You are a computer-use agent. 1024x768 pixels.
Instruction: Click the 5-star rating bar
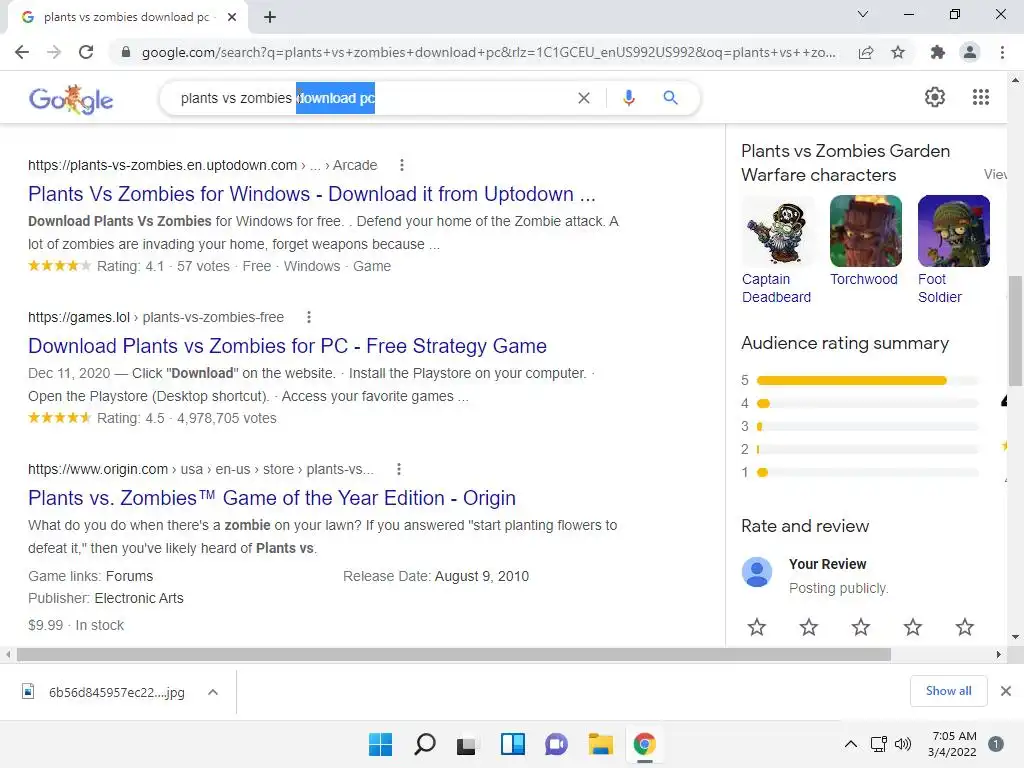(x=867, y=380)
